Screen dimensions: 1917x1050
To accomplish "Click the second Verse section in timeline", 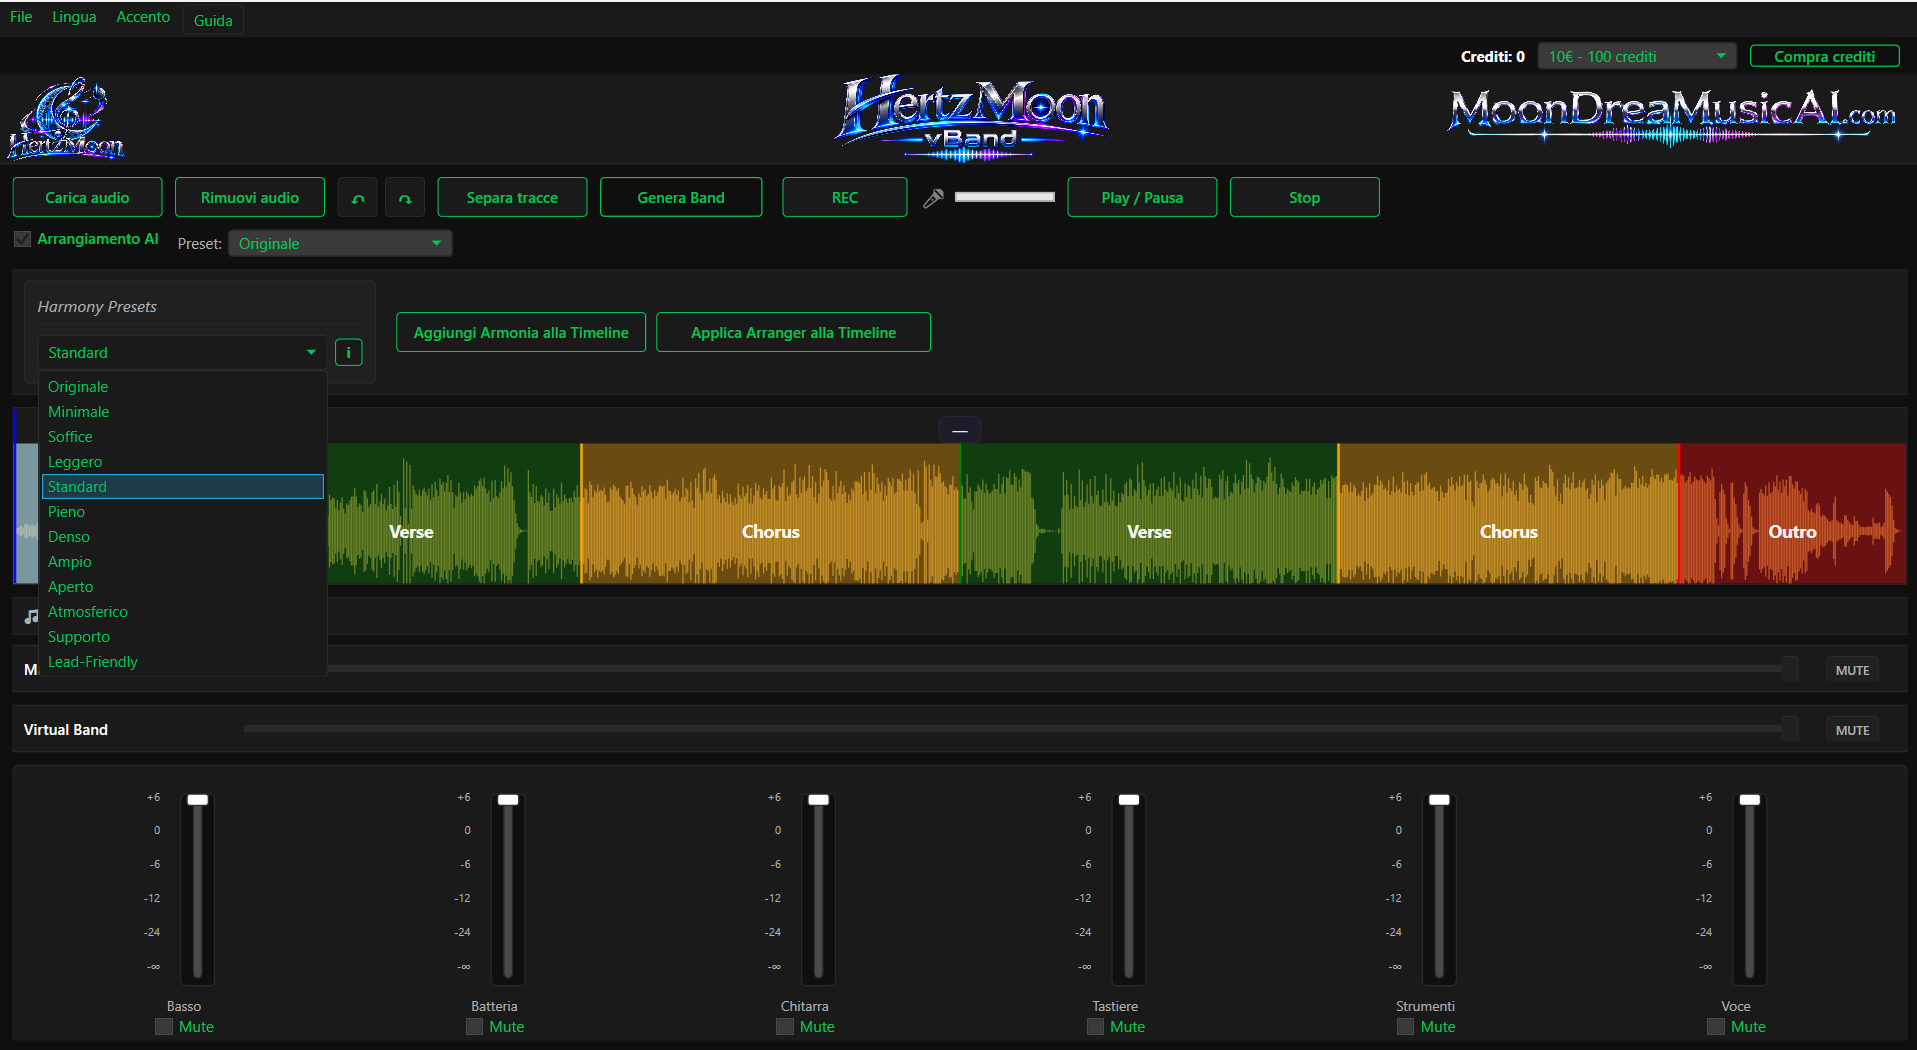I will coord(1149,514).
